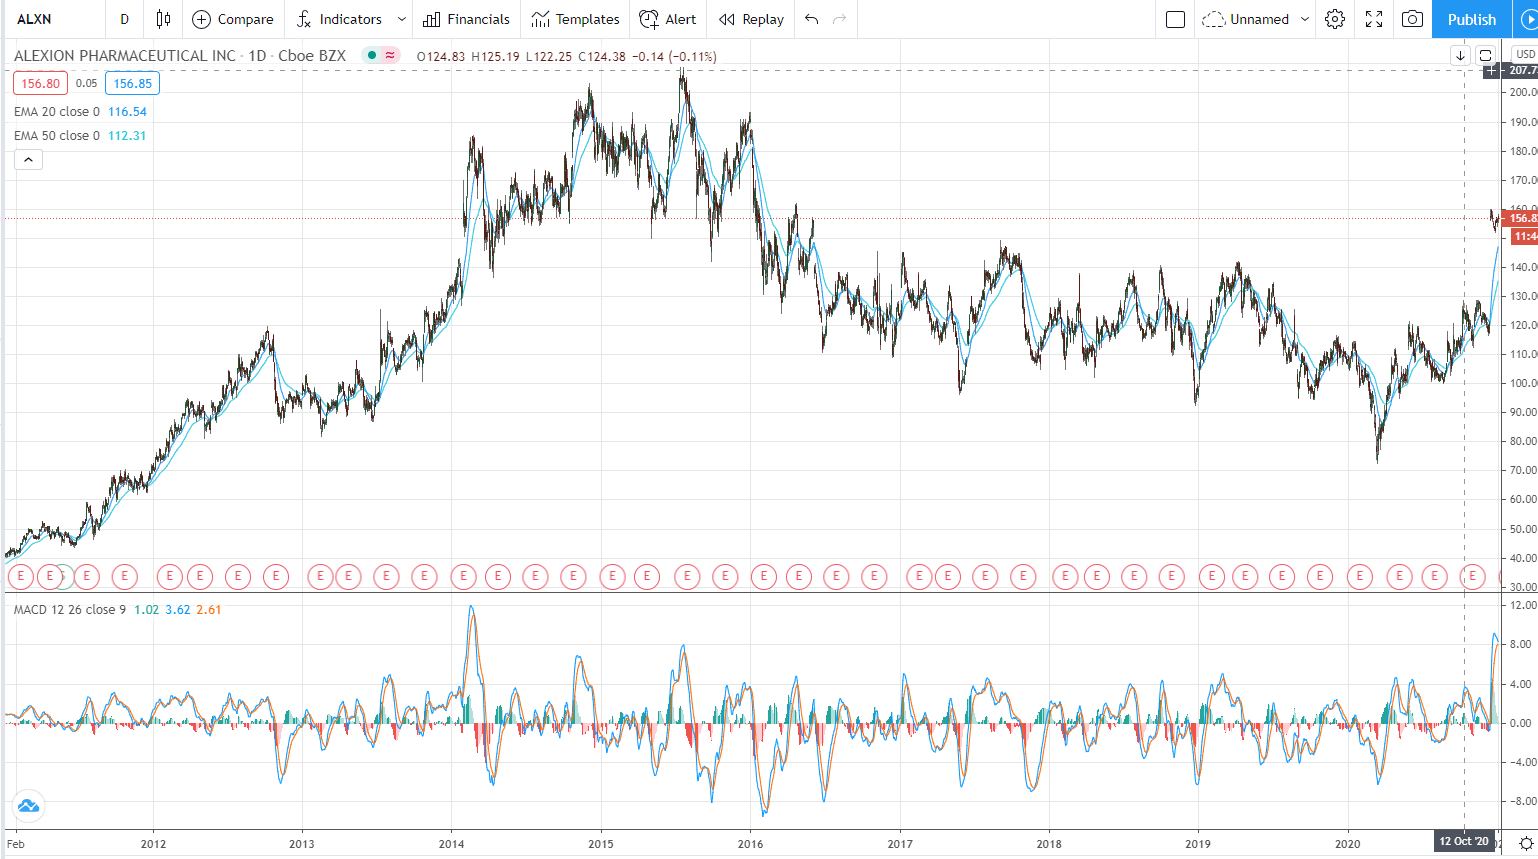Click the blue 156.85 buy button
This screenshot has height=859, width=1538.
click(132, 84)
